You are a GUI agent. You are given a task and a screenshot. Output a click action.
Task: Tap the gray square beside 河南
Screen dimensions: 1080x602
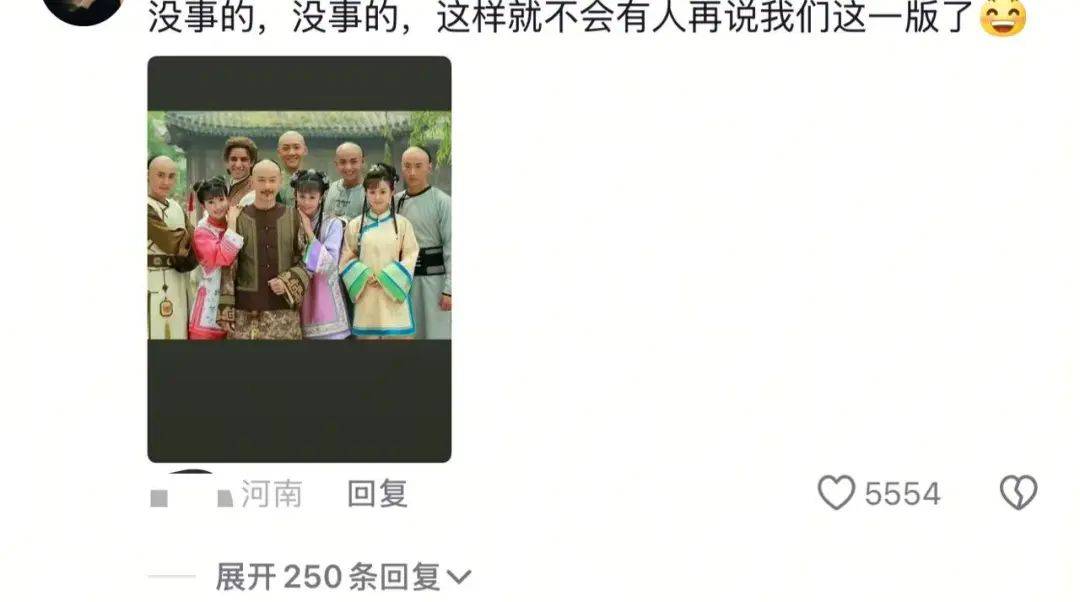[159, 498]
